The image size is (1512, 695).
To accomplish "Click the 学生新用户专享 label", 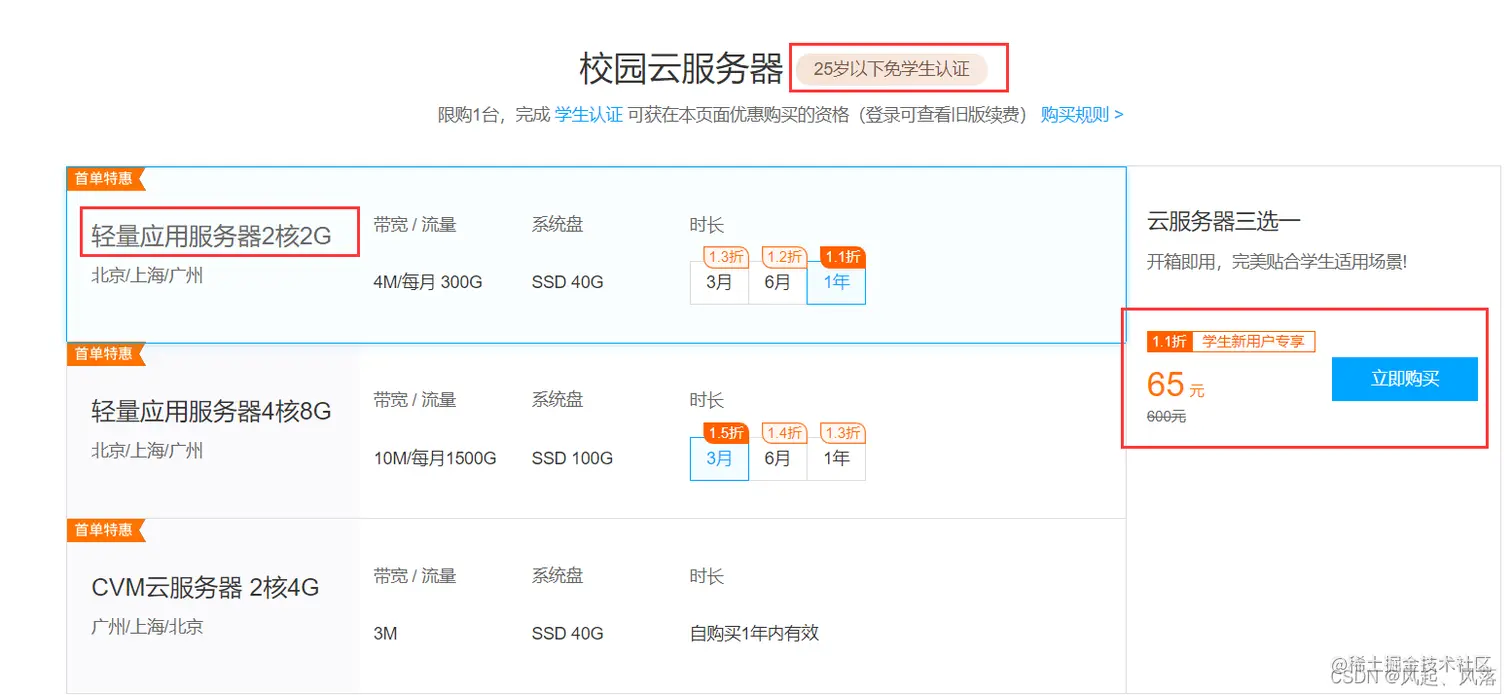I will tap(1253, 341).
